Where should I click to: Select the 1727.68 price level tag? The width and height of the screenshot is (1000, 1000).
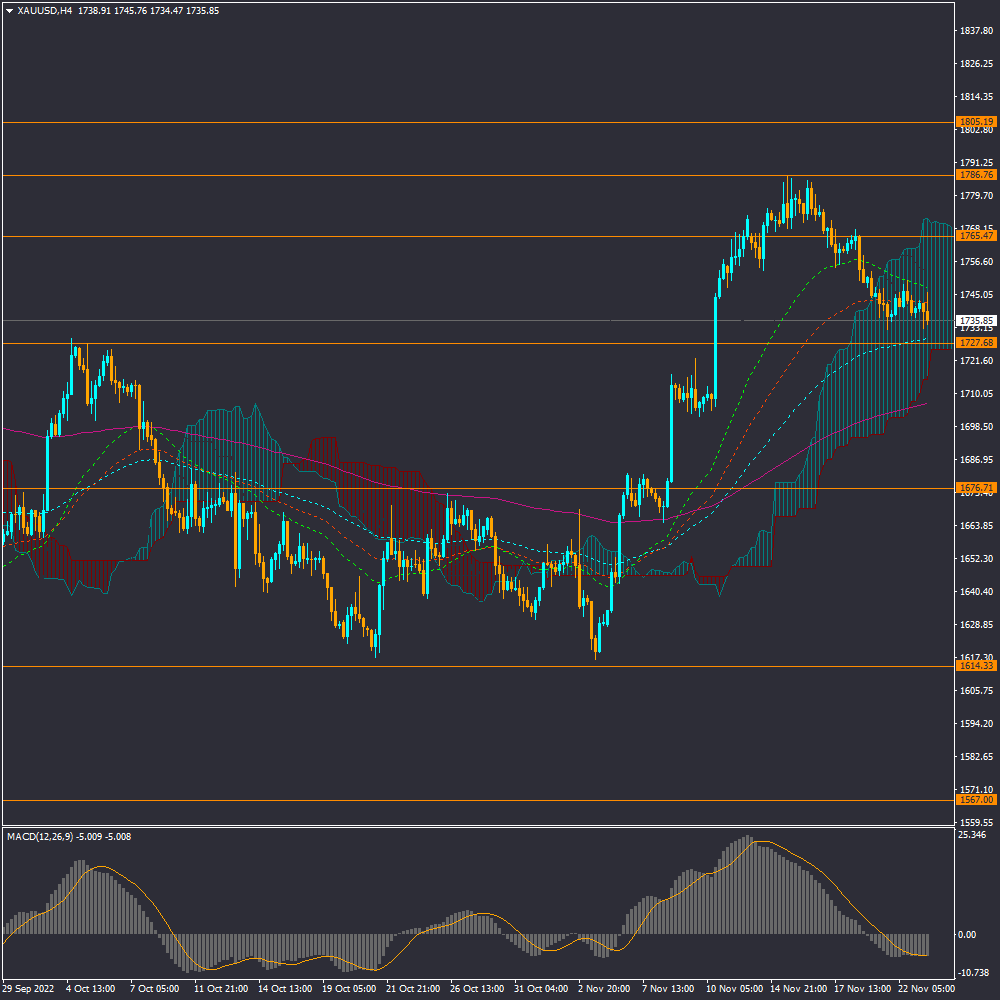976,343
